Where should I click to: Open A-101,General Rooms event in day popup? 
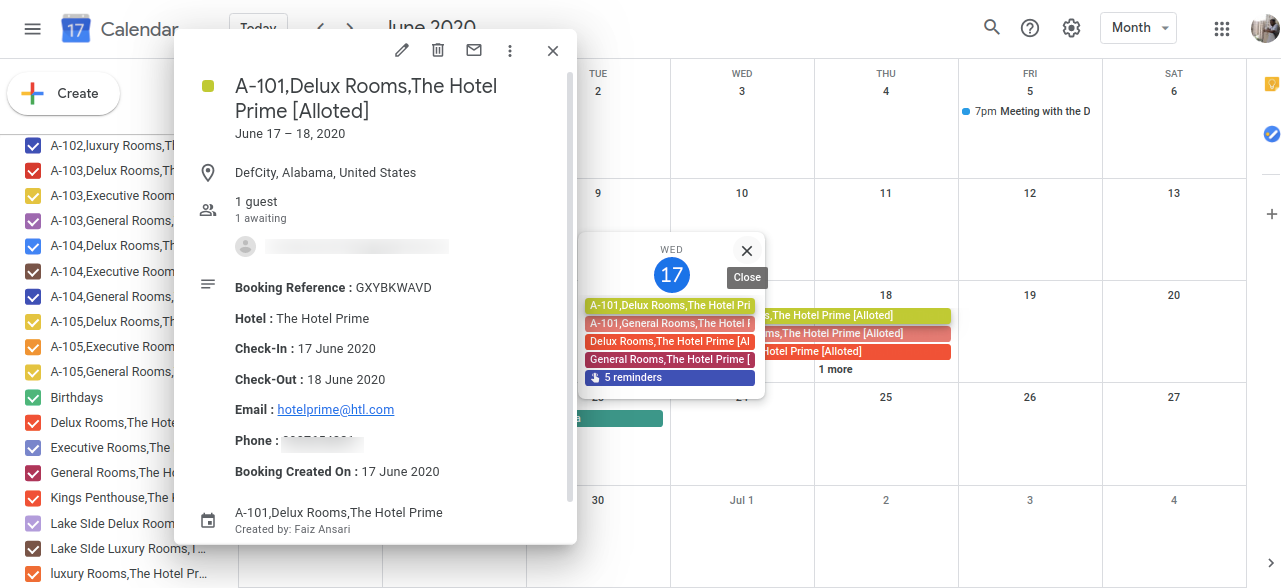click(x=670, y=324)
